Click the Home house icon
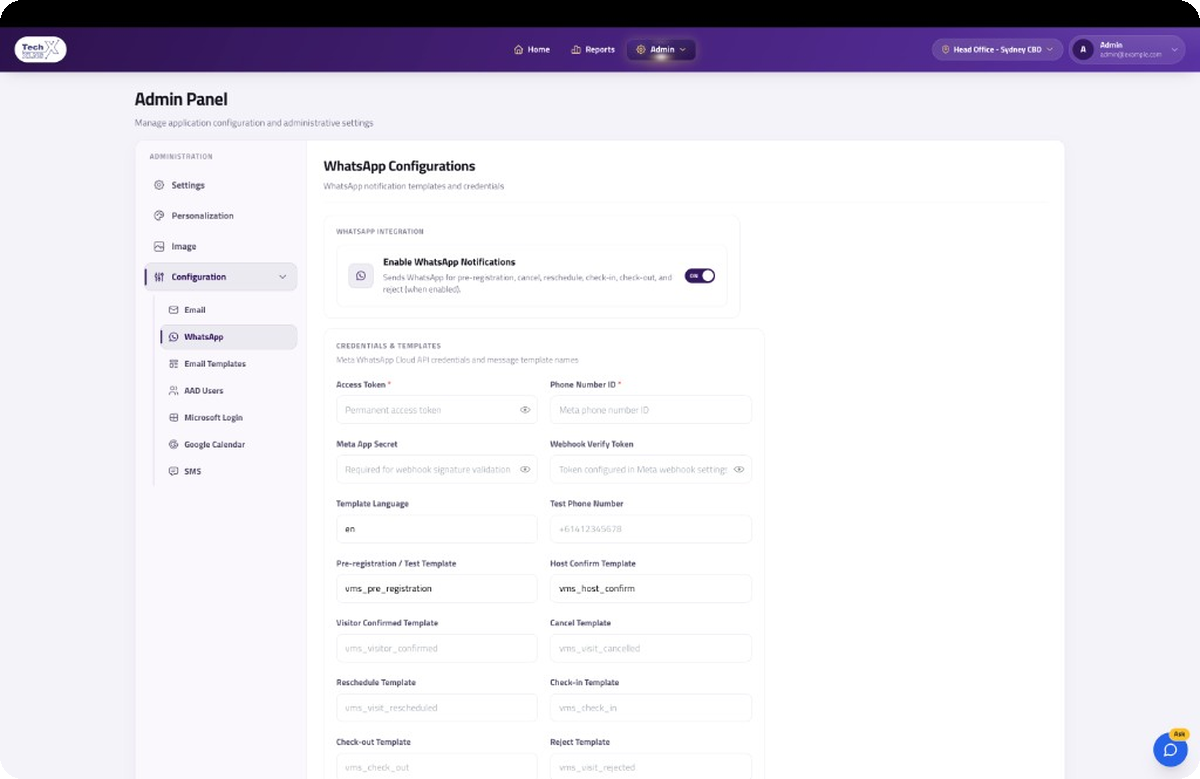Viewport: 1200px width, 779px height. point(518,49)
